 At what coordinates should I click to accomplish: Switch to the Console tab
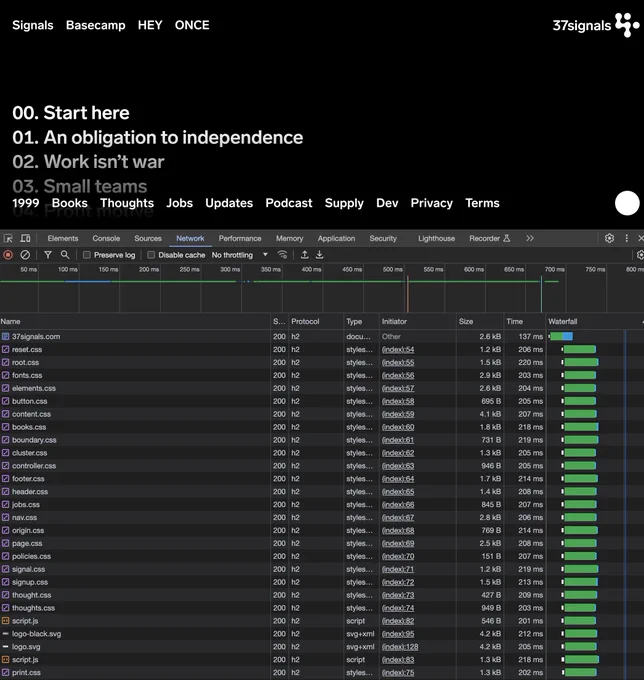(x=106, y=239)
